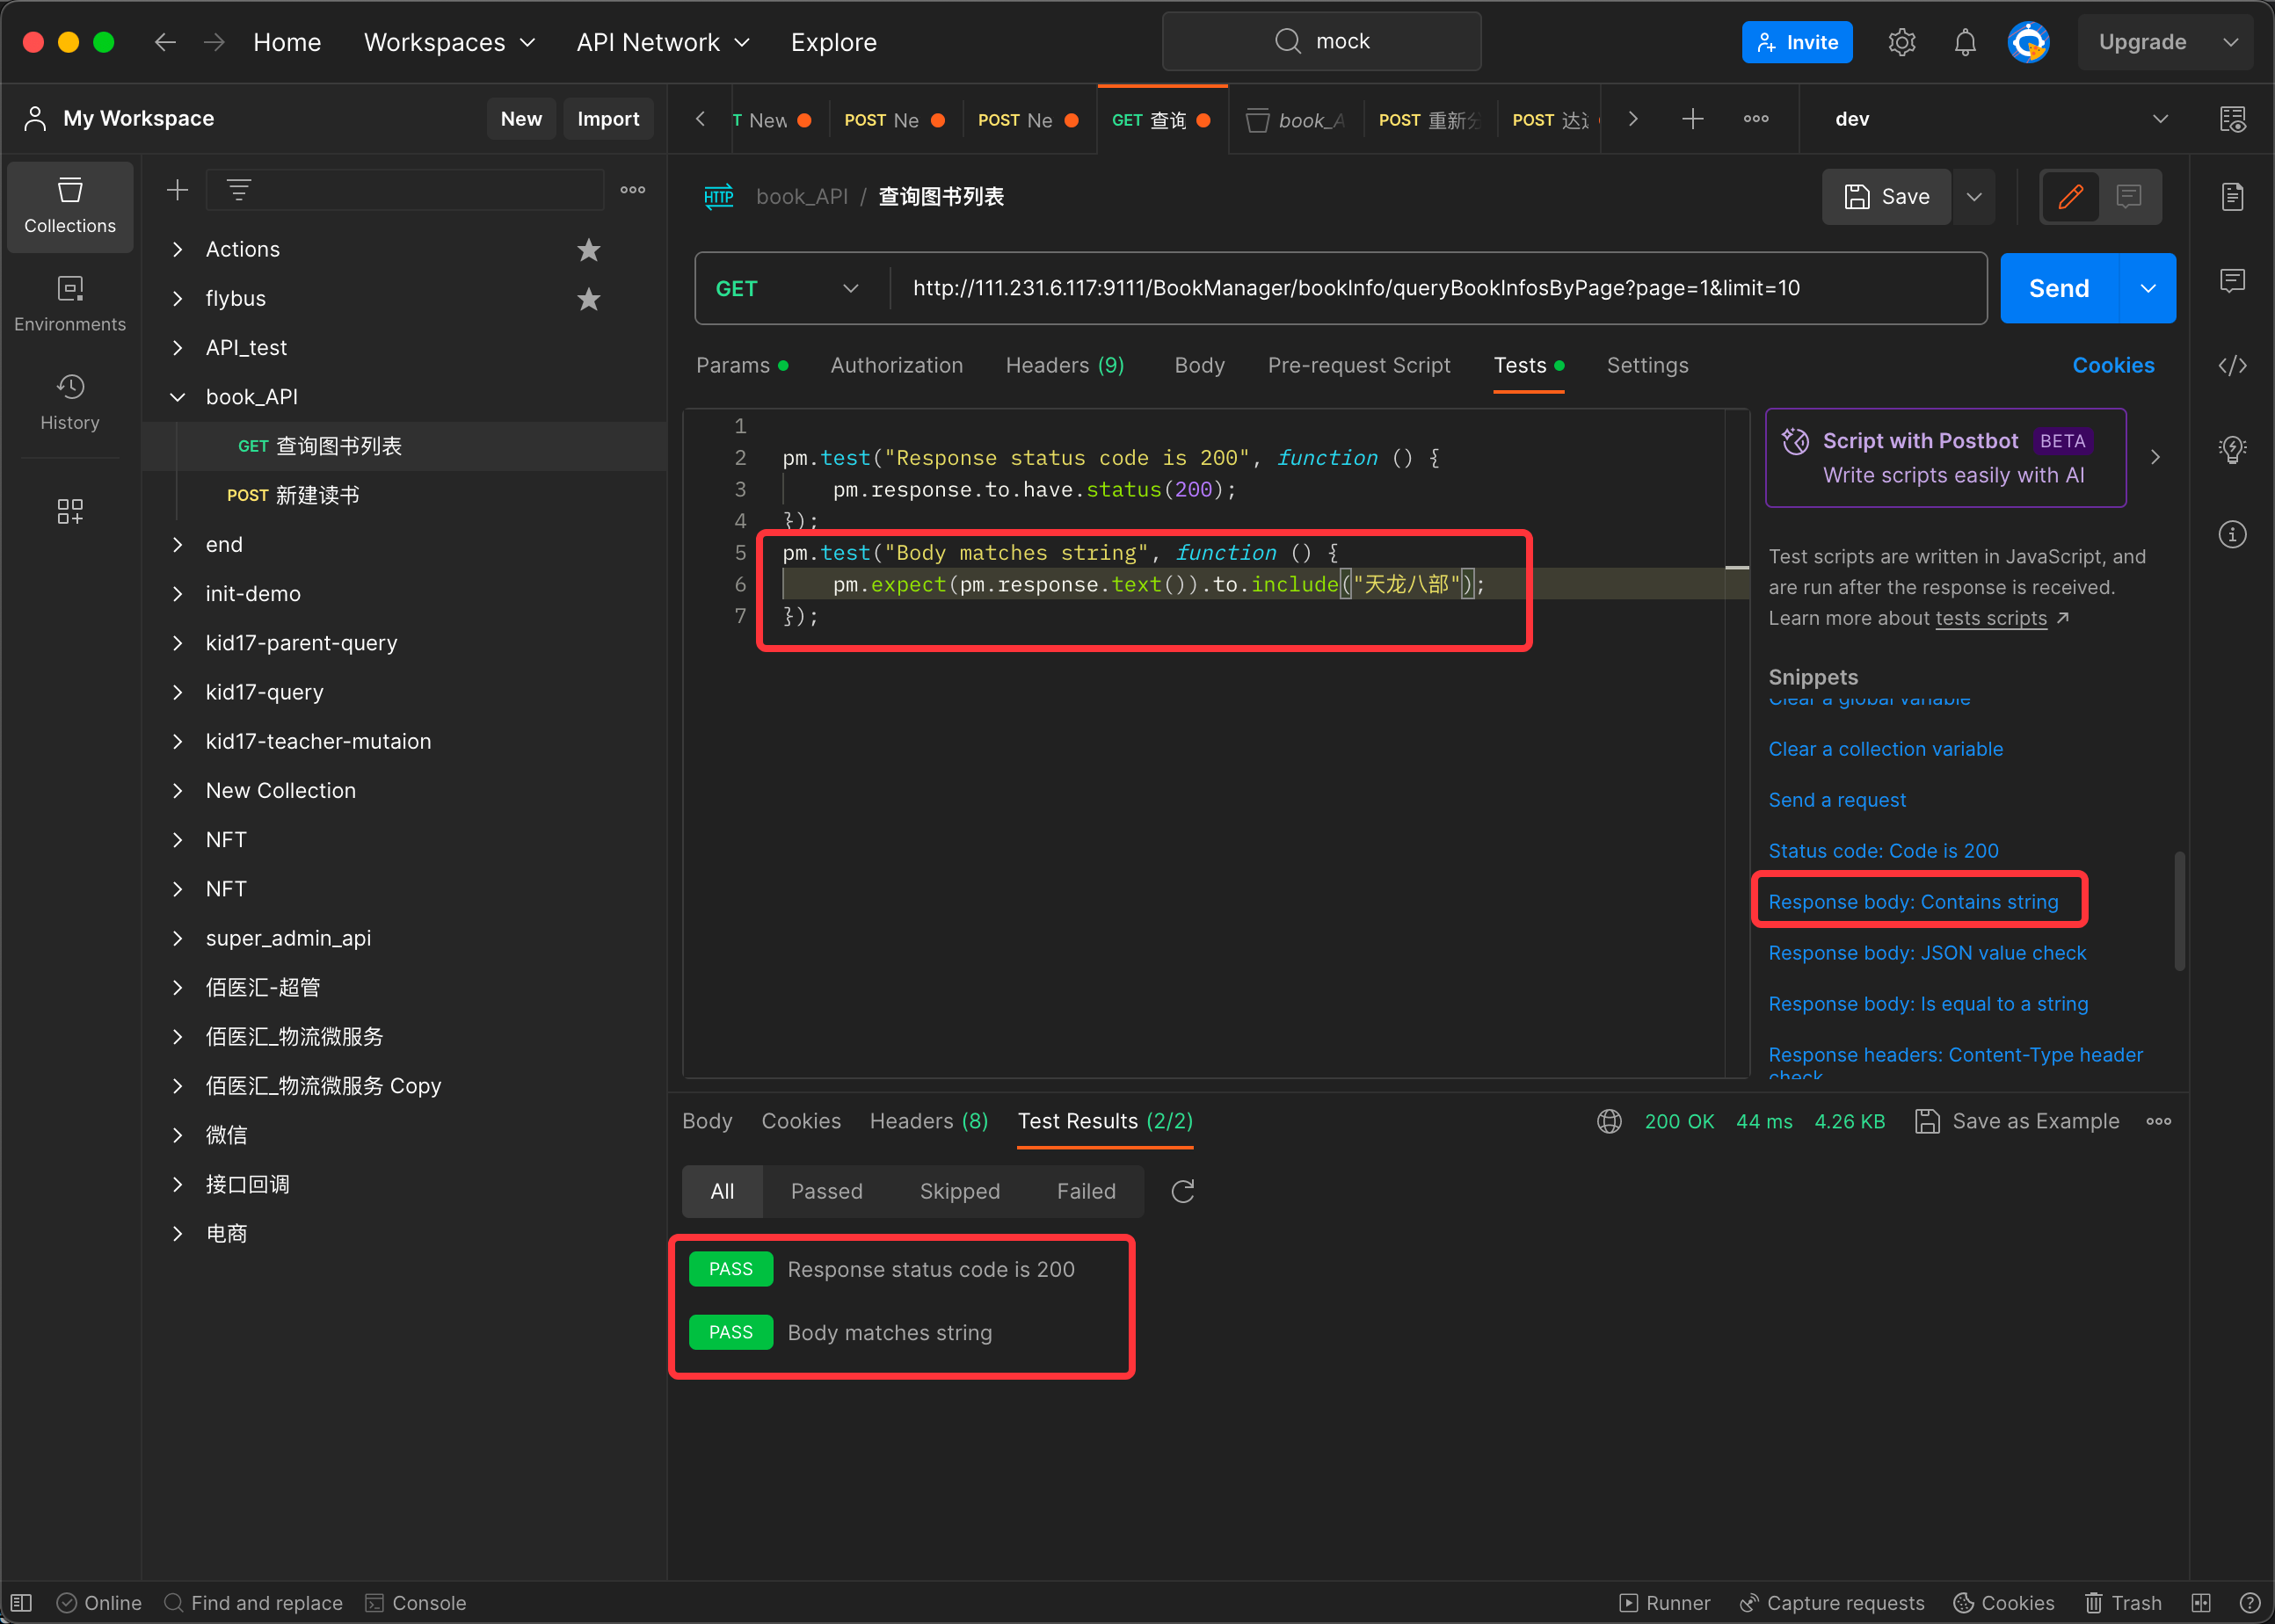2275x1624 pixels.
Task: Toggle the star on Actions collection
Action: coord(588,250)
